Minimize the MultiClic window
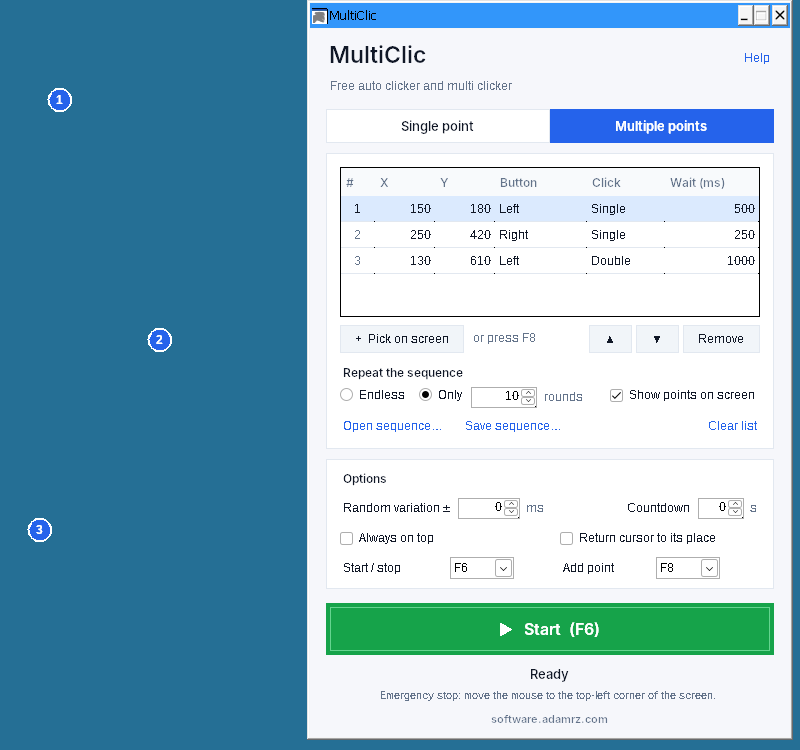800x750 pixels. click(x=745, y=15)
